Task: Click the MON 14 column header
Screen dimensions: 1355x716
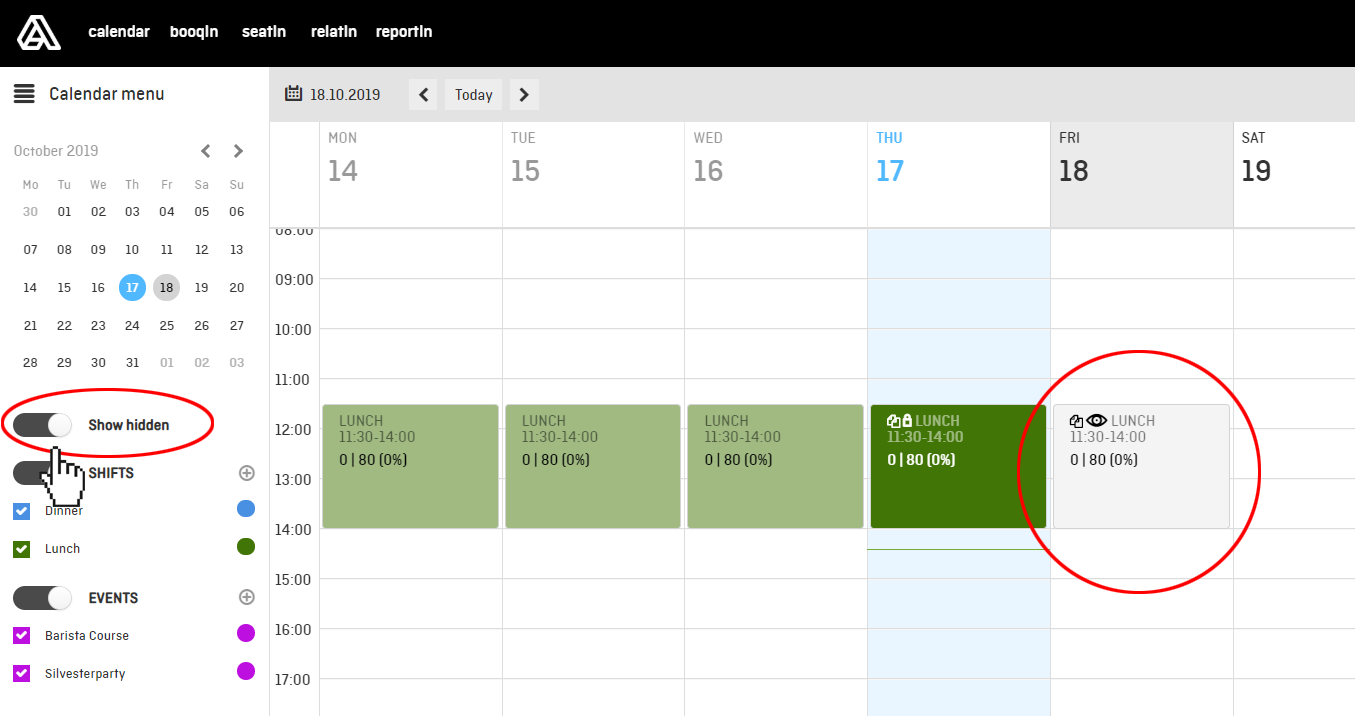Action: click(x=411, y=175)
